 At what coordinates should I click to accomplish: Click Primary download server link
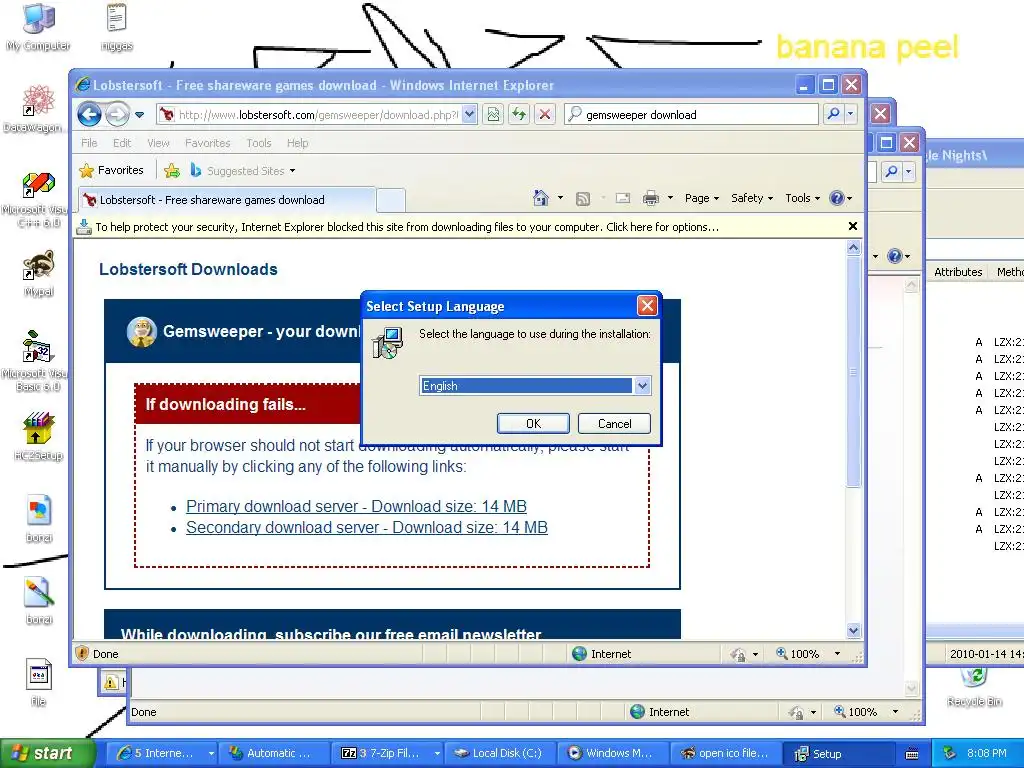coord(356,506)
